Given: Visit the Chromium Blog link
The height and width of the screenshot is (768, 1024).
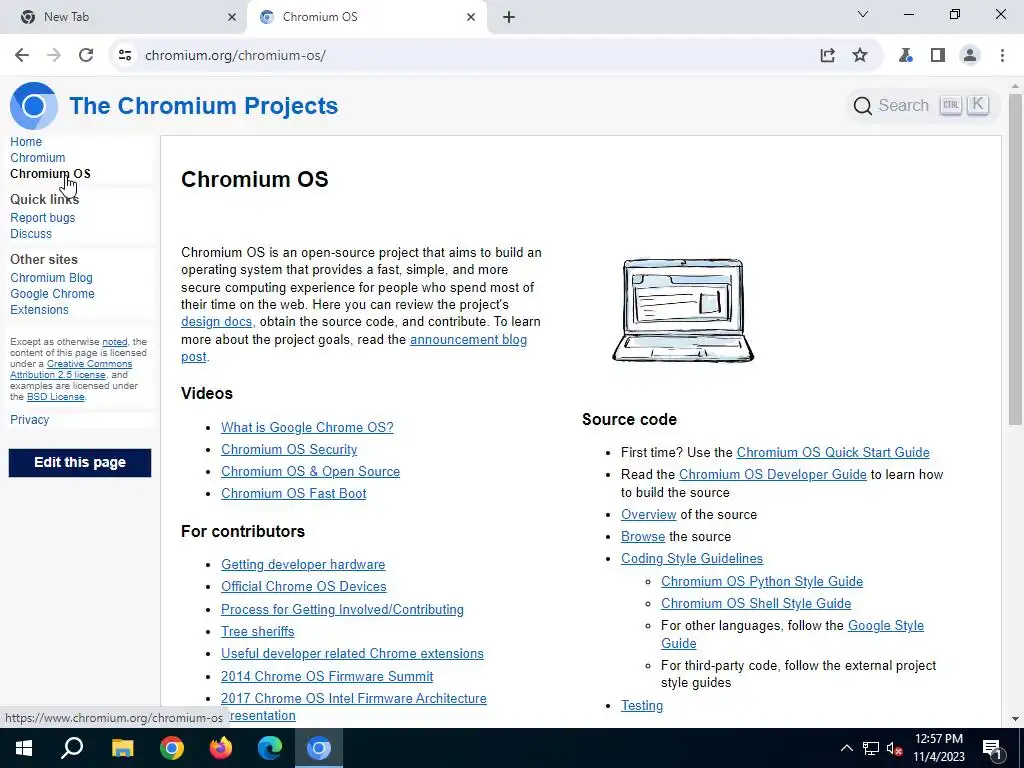Looking at the screenshot, I should (52, 278).
